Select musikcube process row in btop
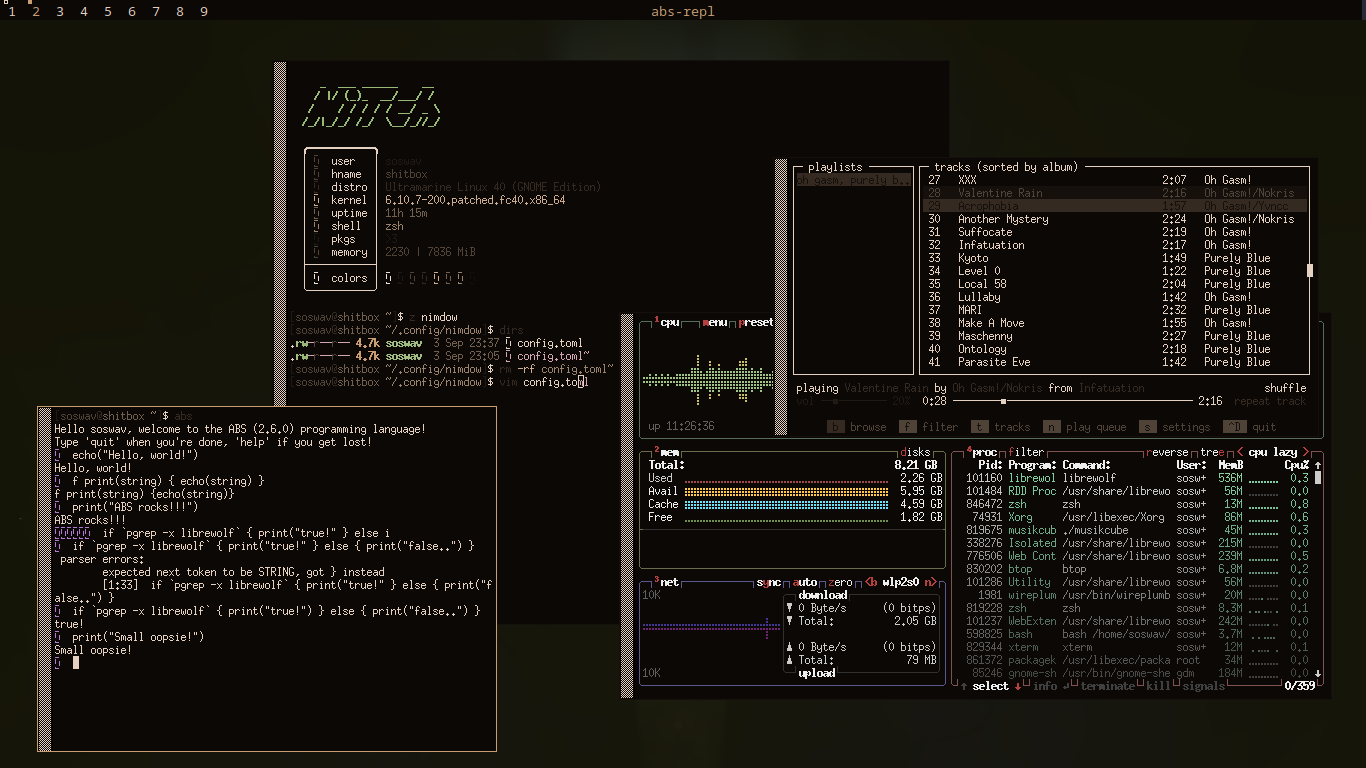 (1137, 530)
